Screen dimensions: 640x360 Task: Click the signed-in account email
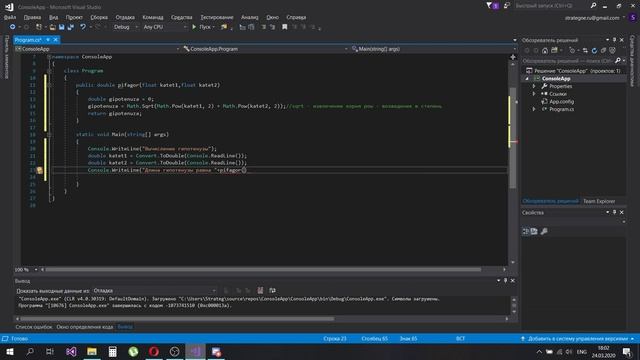point(592,18)
